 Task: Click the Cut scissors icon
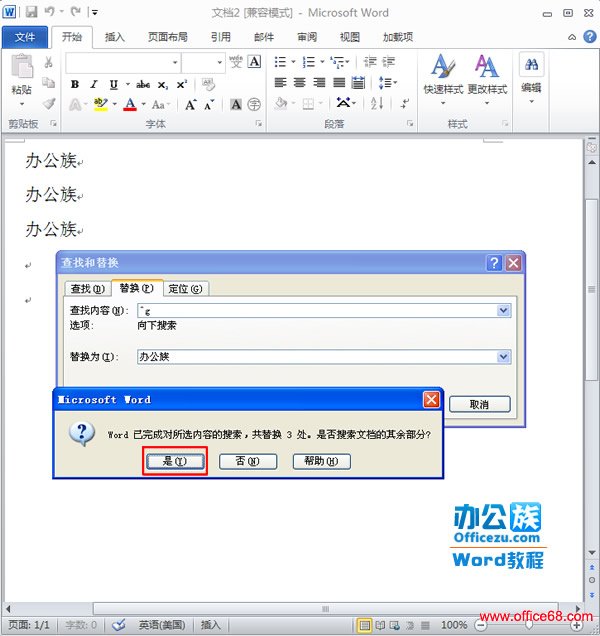(x=48, y=62)
